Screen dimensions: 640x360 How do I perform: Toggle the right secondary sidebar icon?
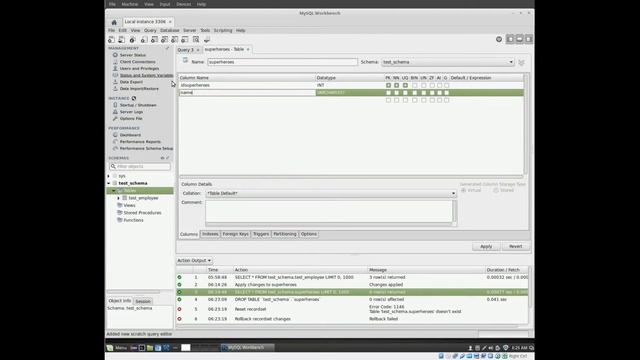click(529, 39)
